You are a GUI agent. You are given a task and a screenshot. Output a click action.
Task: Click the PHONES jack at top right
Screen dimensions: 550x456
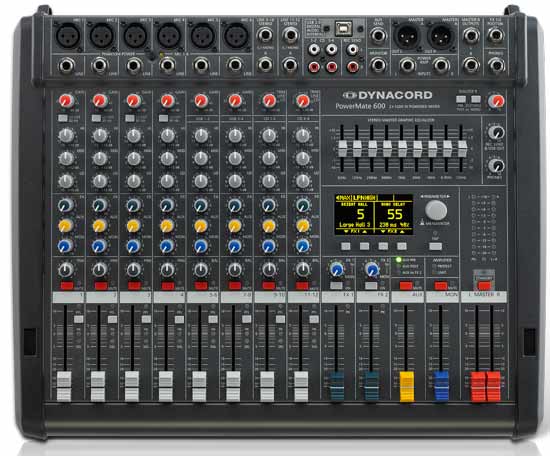pyautogui.click(x=496, y=65)
